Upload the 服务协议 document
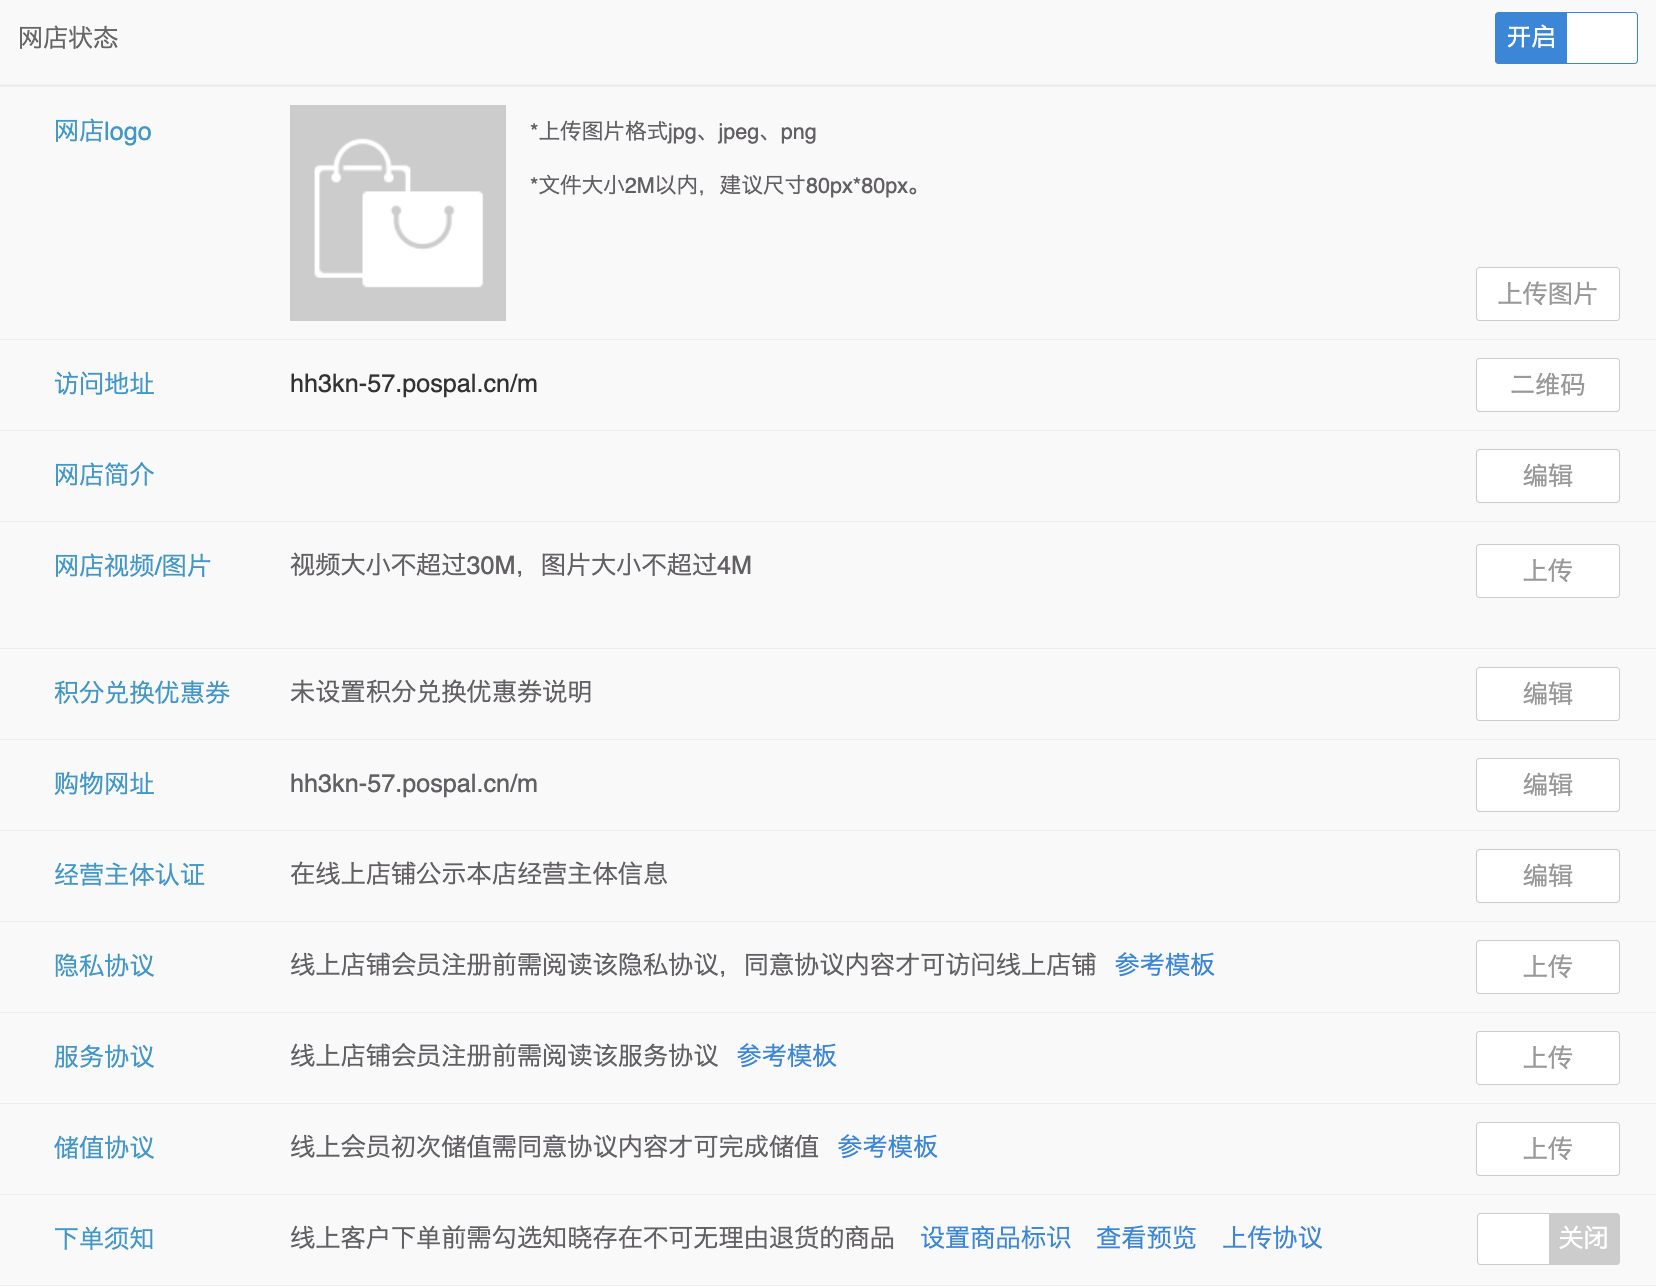 pos(1547,1058)
